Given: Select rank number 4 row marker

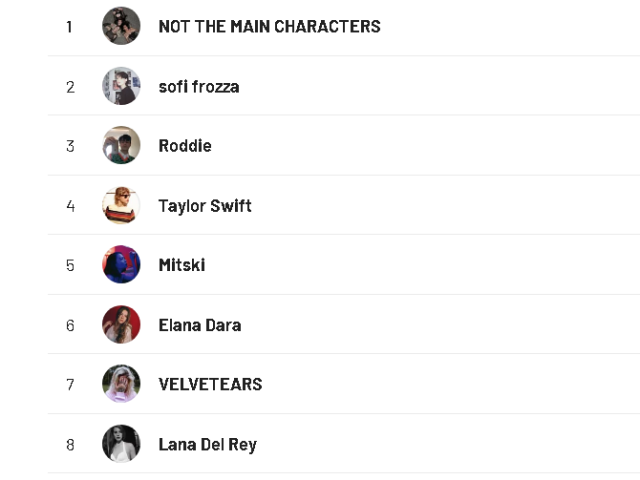Looking at the screenshot, I should pyautogui.click(x=70, y=206).
